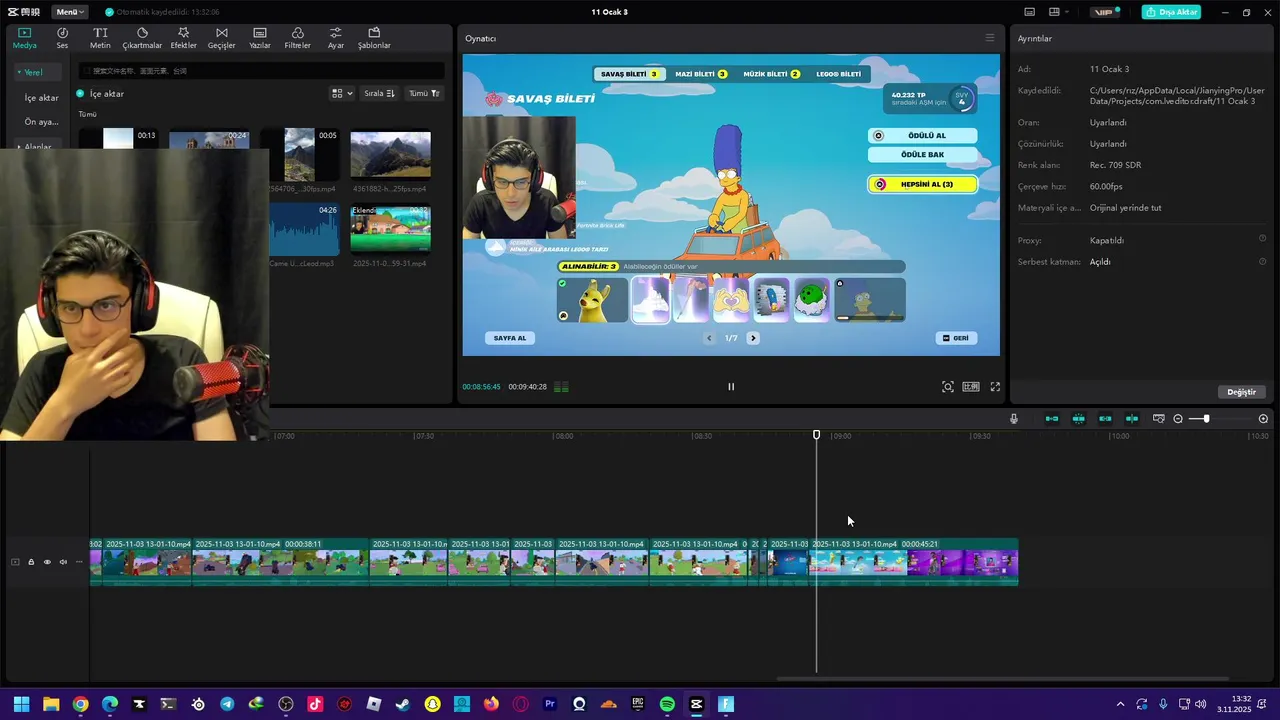
Task: Pause the preview playback
Action: pos(731,387)
